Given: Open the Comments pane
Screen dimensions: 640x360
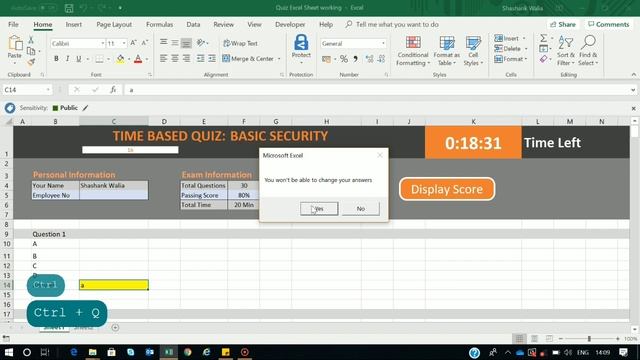Looking at the screenshot, I should (609, 24).
